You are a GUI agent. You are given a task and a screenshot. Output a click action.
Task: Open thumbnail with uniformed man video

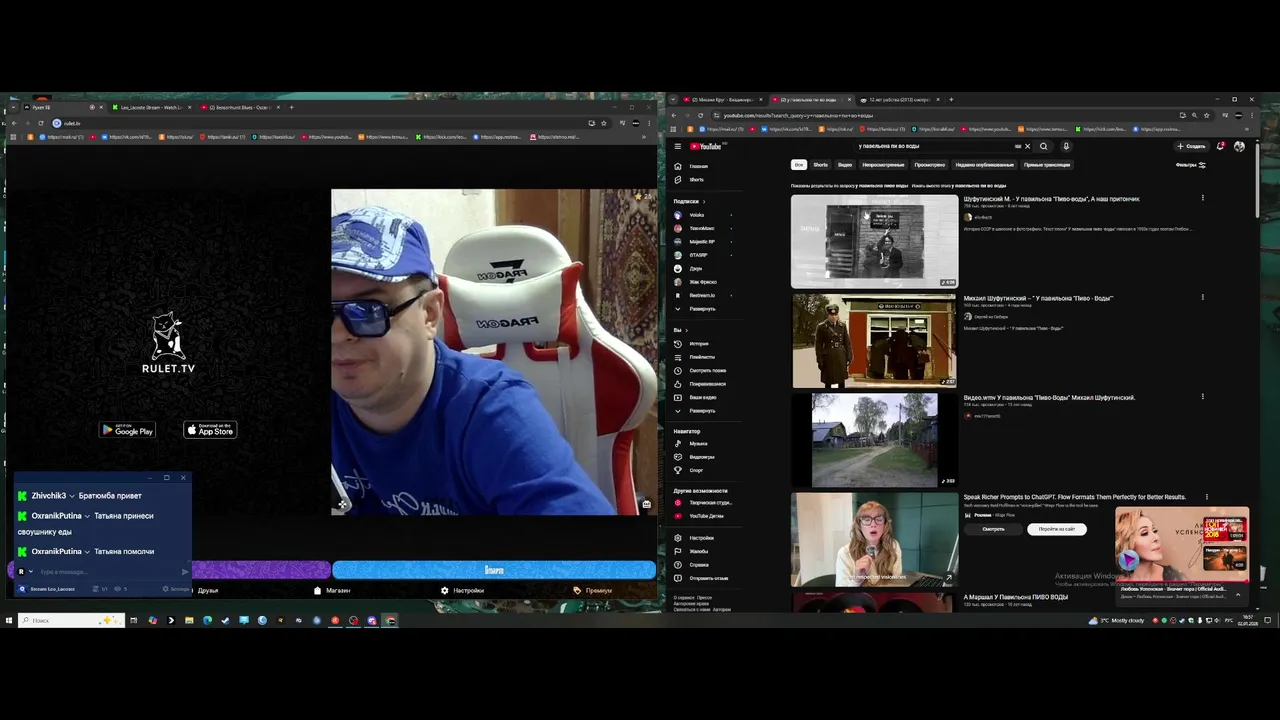pos(874,340)
